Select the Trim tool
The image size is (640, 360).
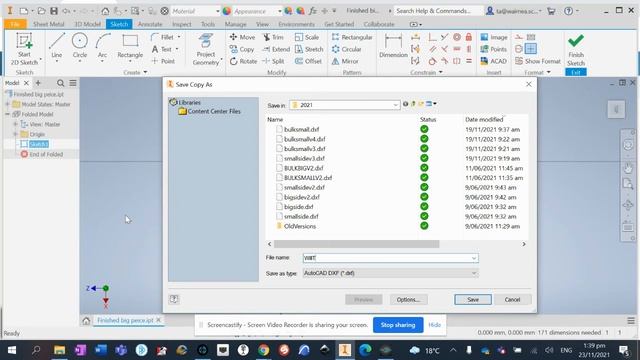(273, 37)
